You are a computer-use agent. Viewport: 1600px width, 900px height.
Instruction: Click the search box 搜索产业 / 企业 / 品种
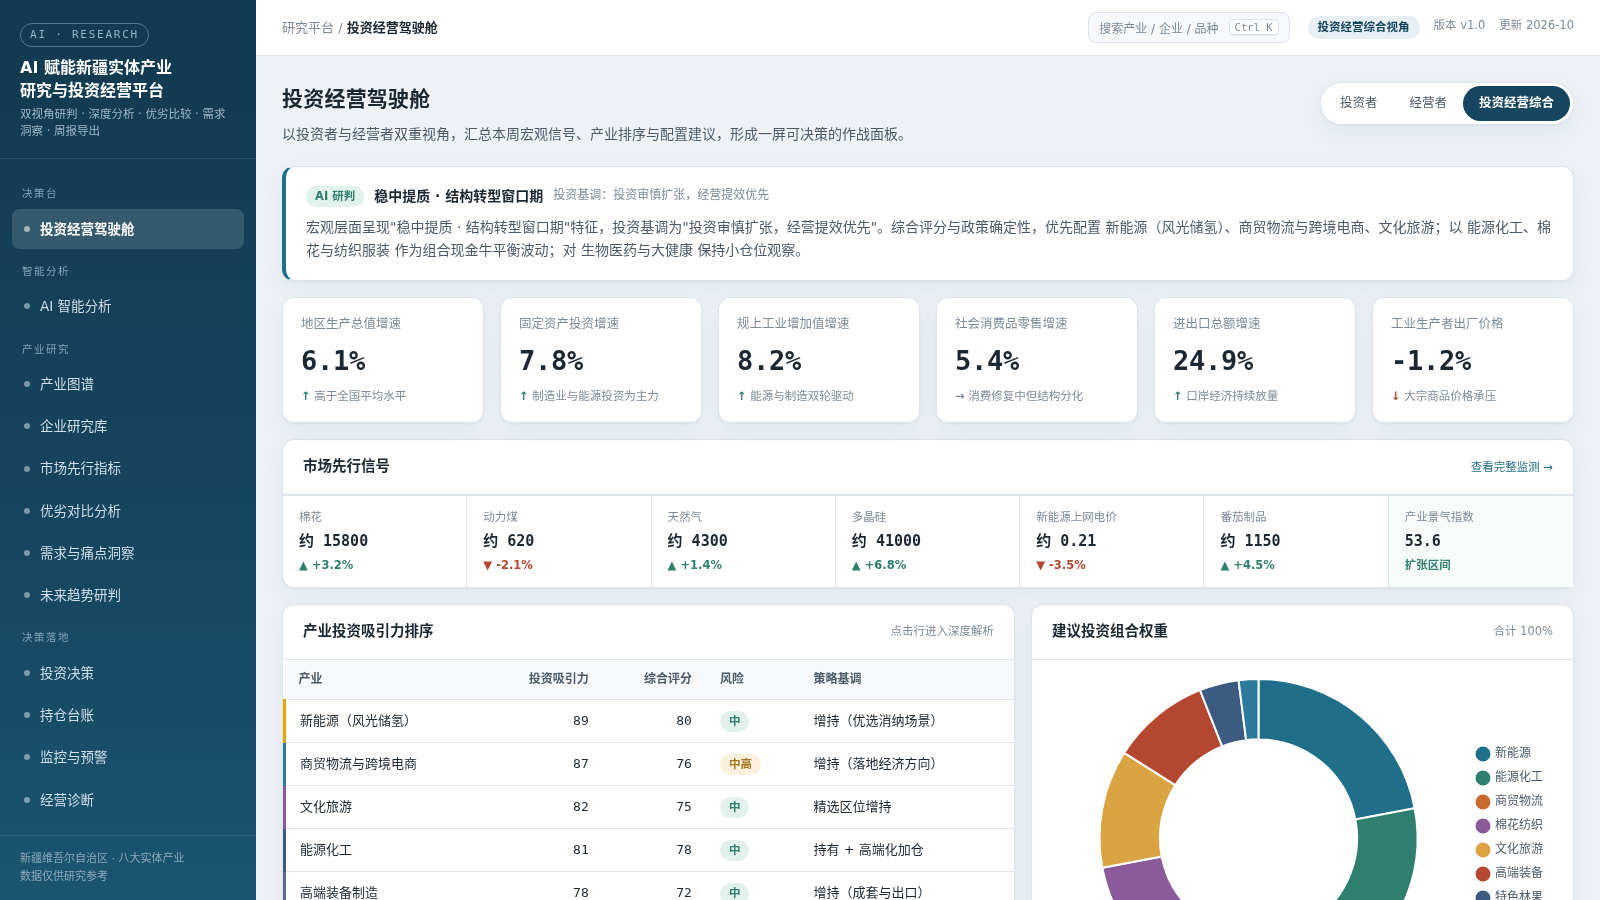(1188, 28)
